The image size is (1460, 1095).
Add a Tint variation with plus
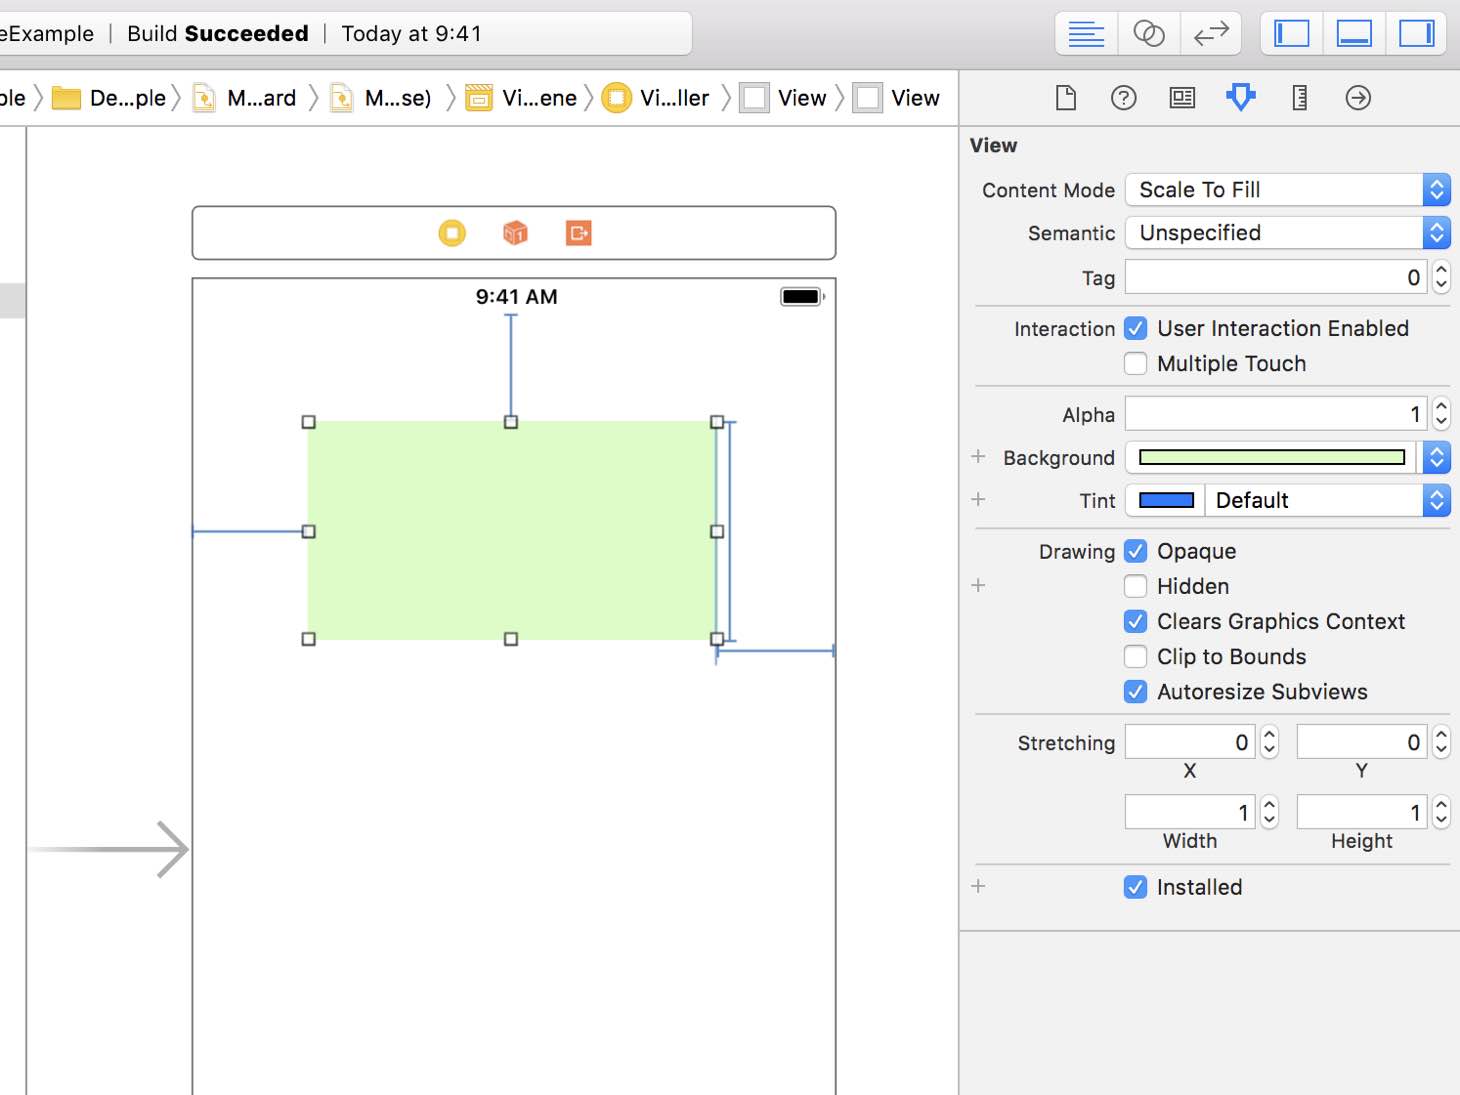pyautogui.click(x=978, y=499)
